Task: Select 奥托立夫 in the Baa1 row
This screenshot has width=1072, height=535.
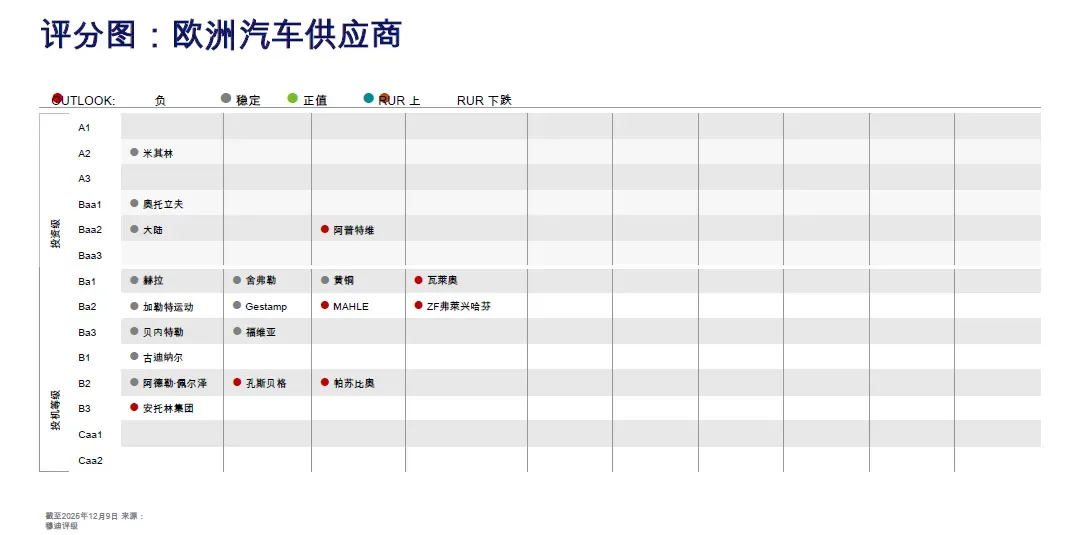Action: [x=163, y=204]
